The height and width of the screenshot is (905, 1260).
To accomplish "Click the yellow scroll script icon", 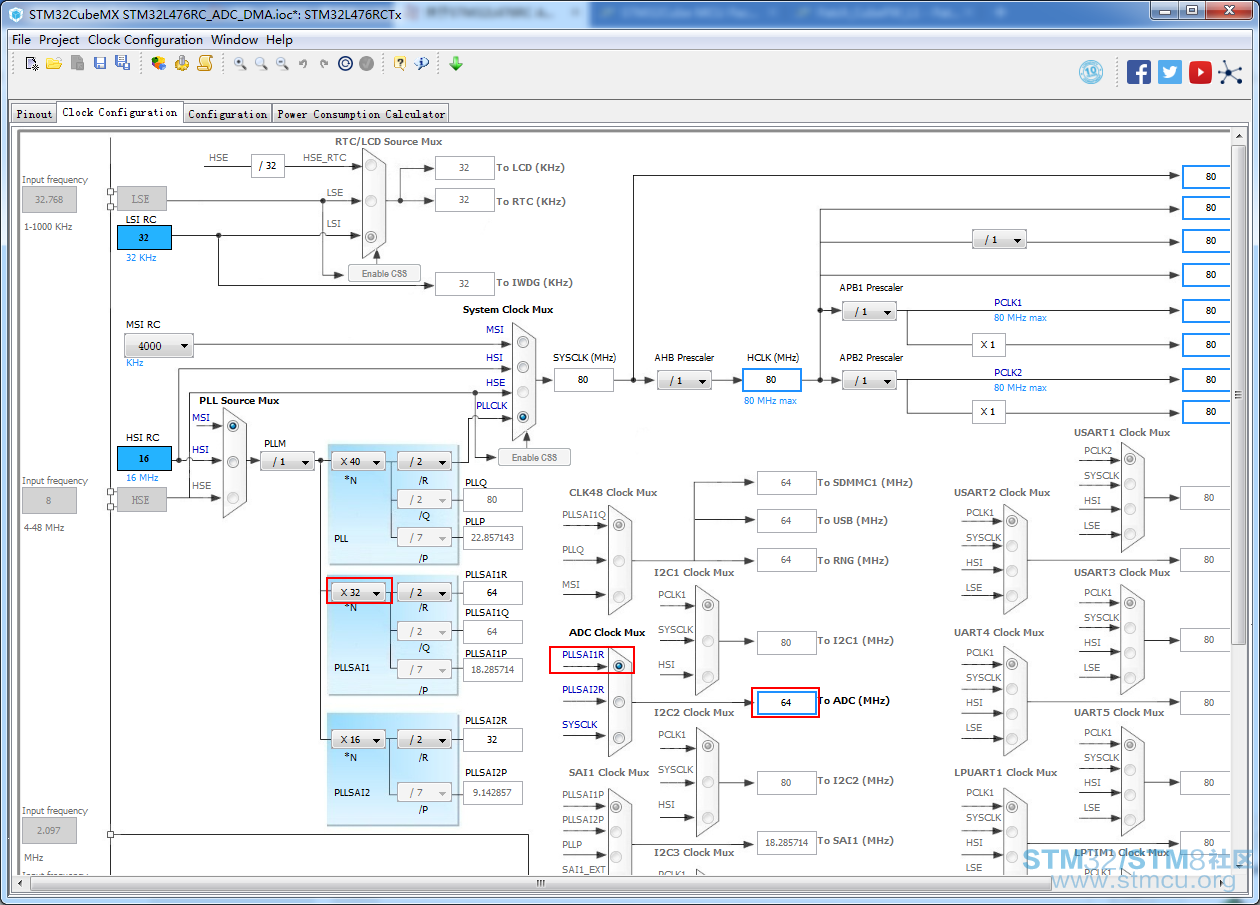I will (x=205, y=63).
